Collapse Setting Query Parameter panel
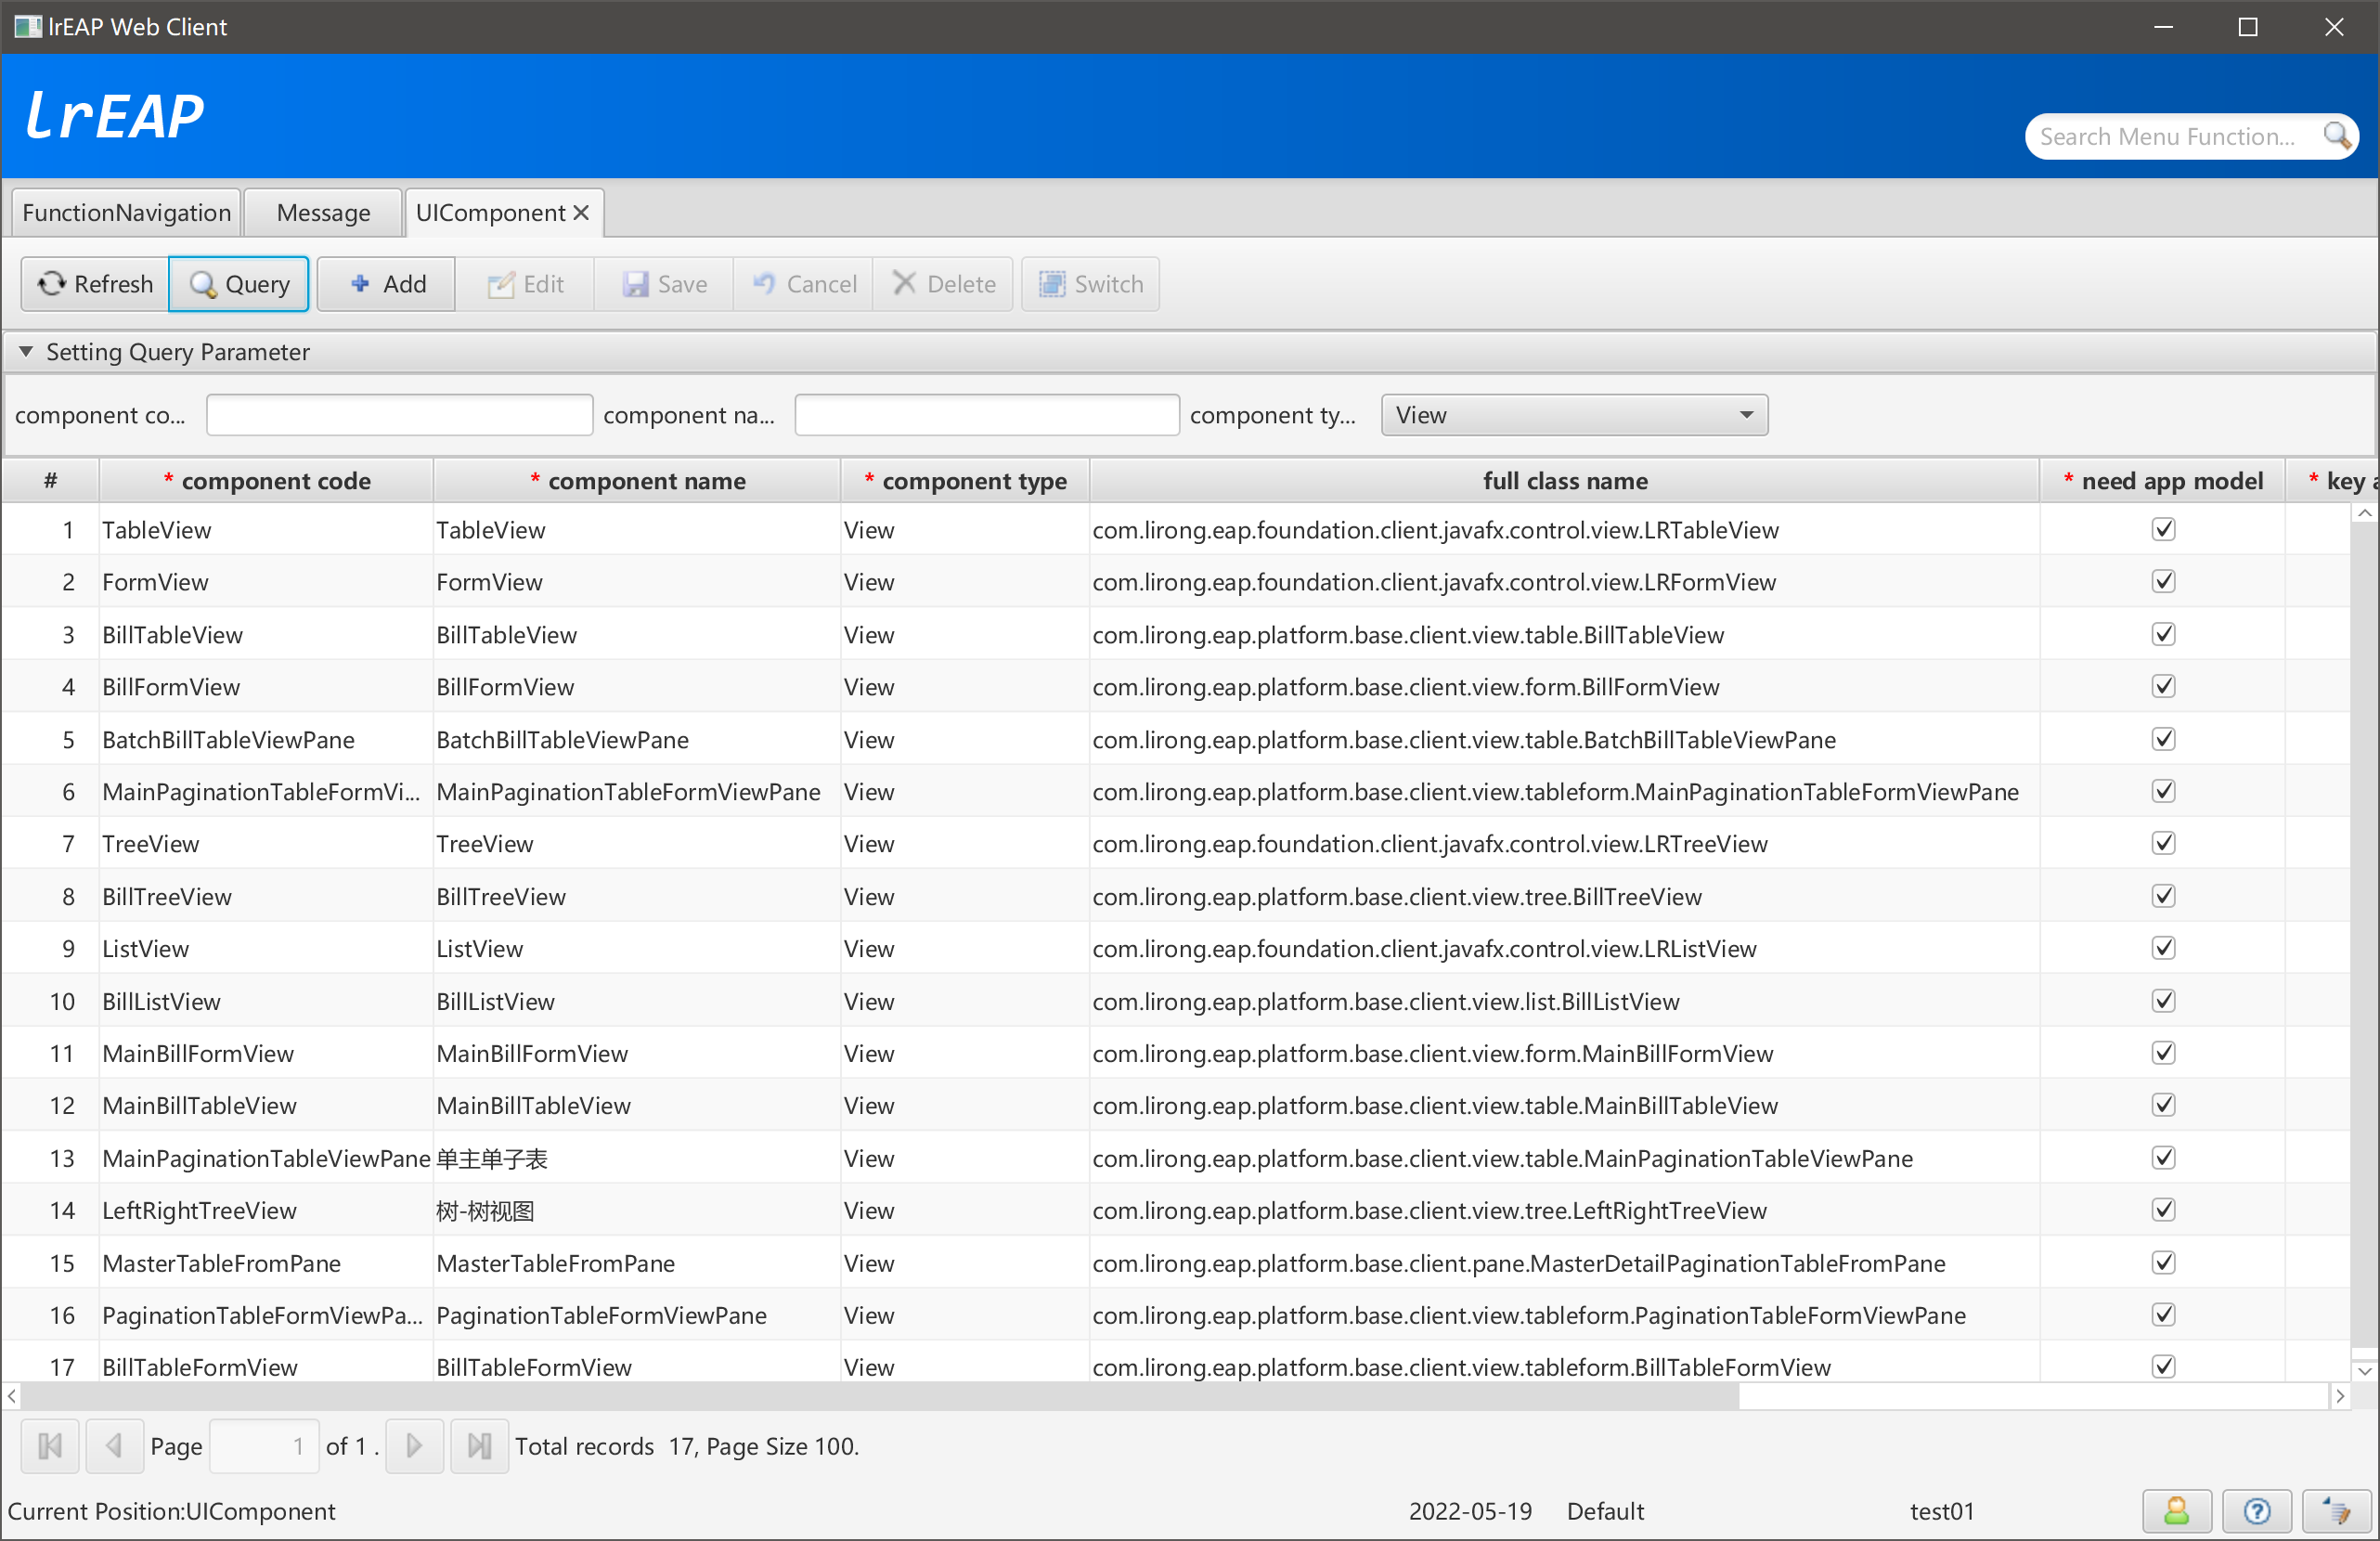The width and height of the screenshot is (2380, 1541). point(26,352)
